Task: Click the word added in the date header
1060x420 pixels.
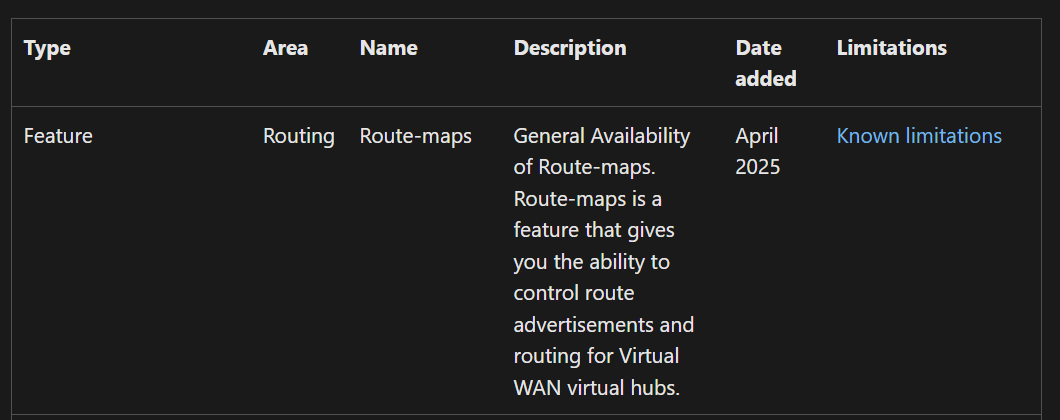Action: (765, 79)
